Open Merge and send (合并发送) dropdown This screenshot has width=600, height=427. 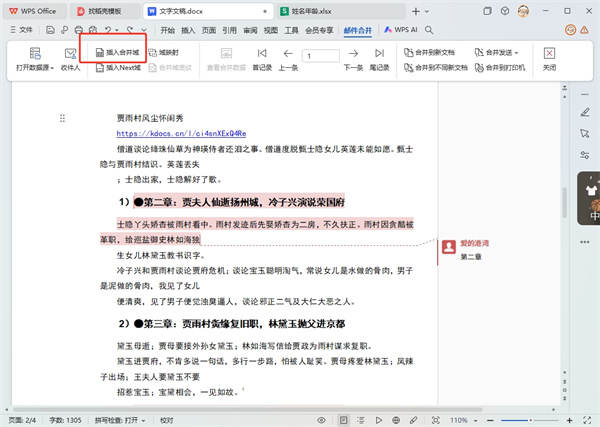point(496,52)
